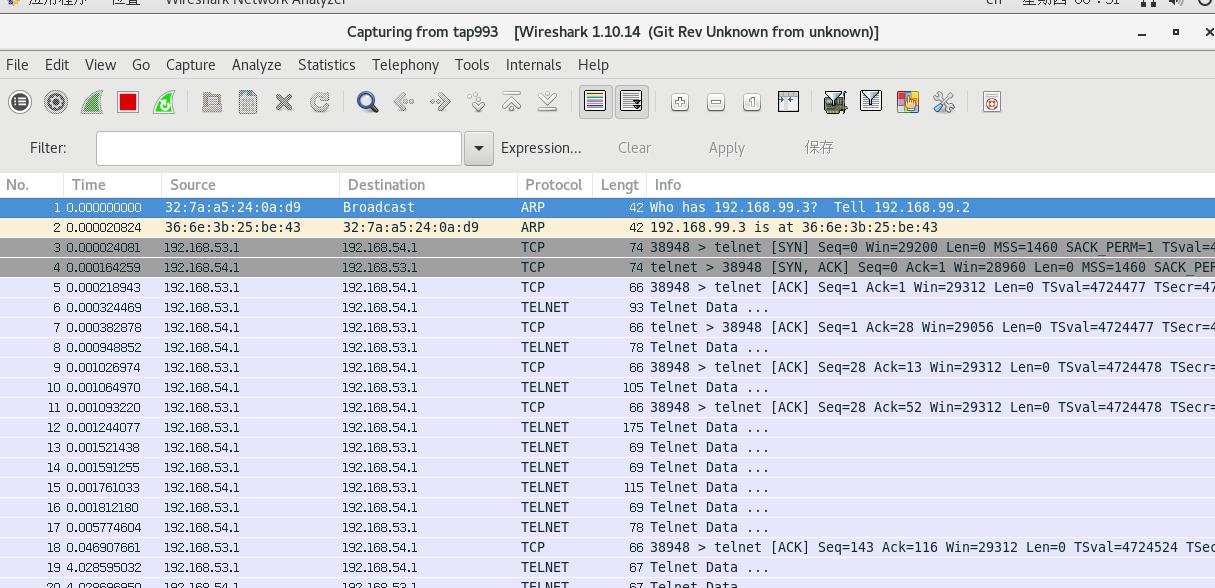Open the Help menu

point(593,64)
